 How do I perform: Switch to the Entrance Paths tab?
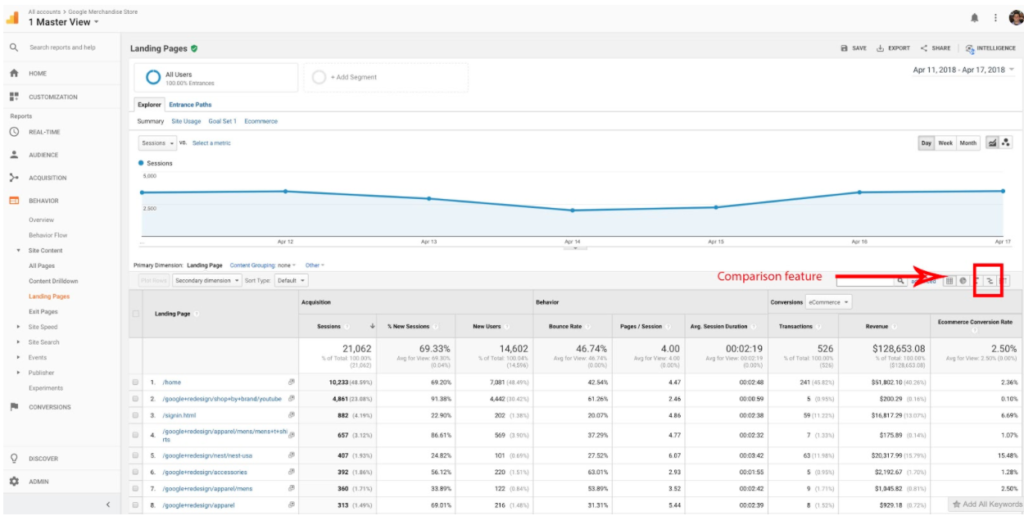point(190,105)
